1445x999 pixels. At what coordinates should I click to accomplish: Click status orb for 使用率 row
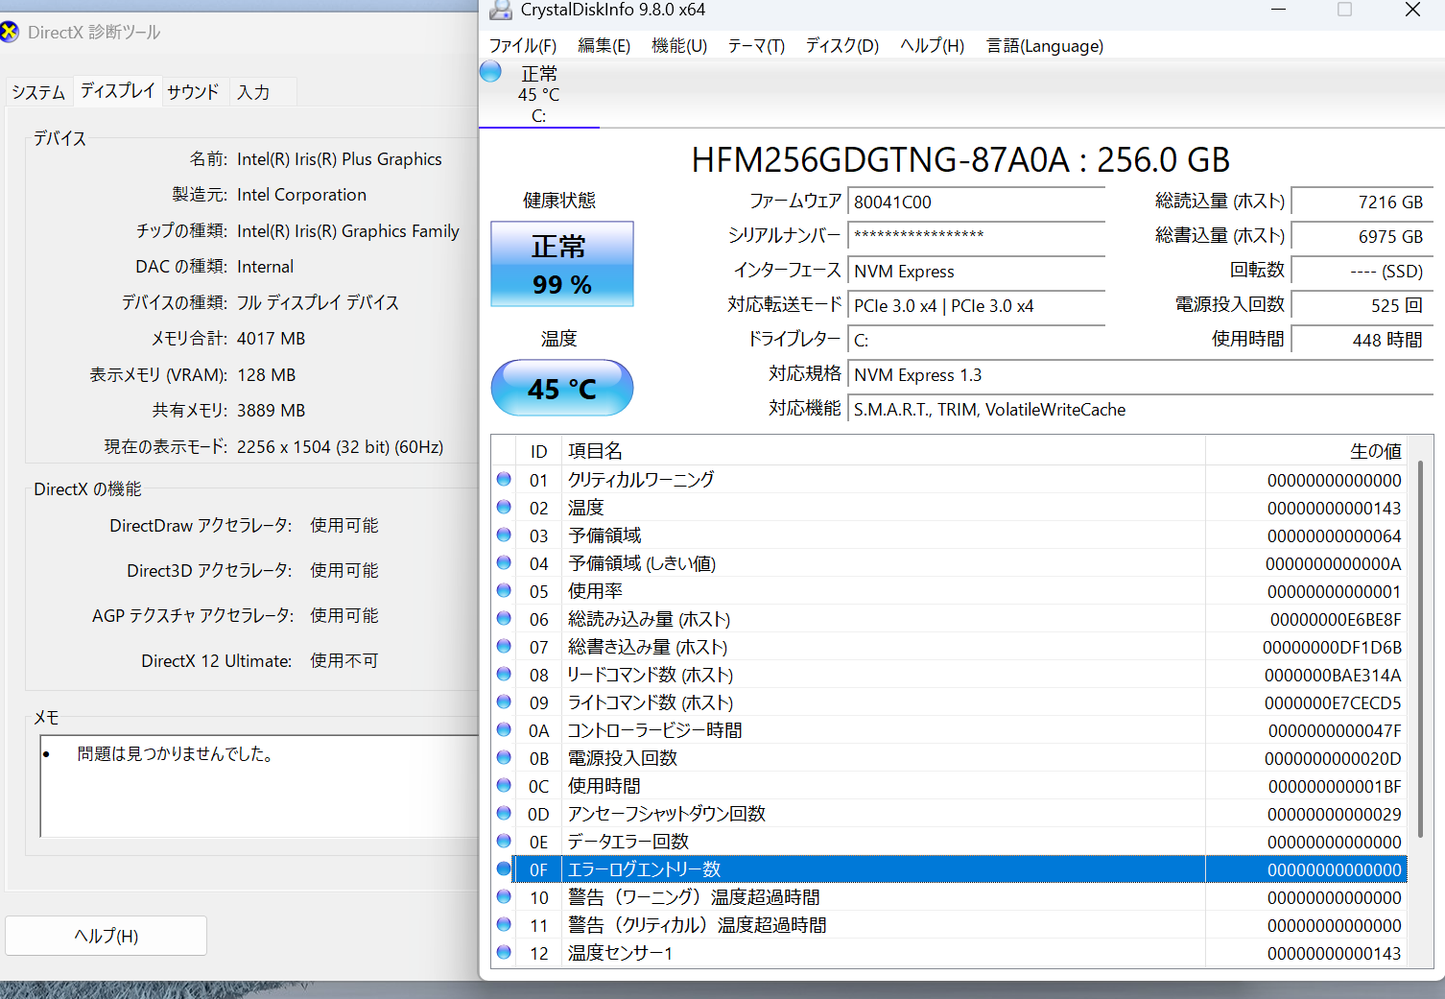point(504,591)
